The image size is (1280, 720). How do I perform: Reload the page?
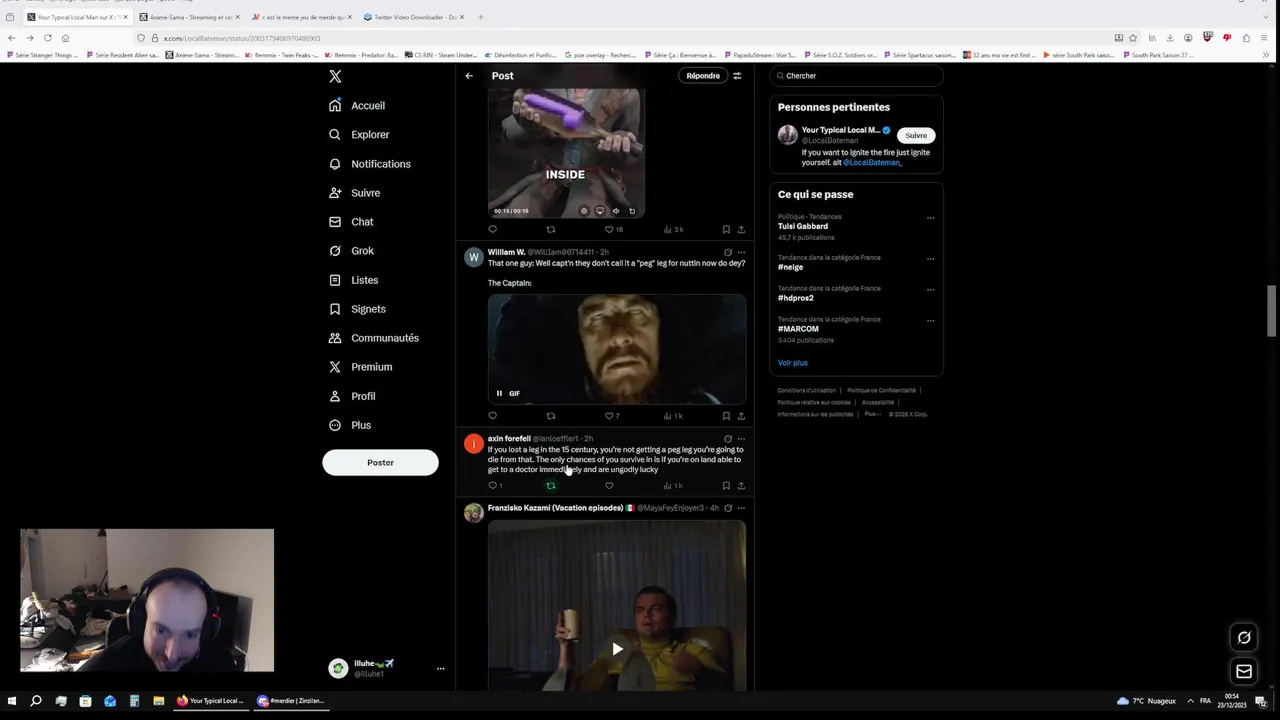[47, 38]
